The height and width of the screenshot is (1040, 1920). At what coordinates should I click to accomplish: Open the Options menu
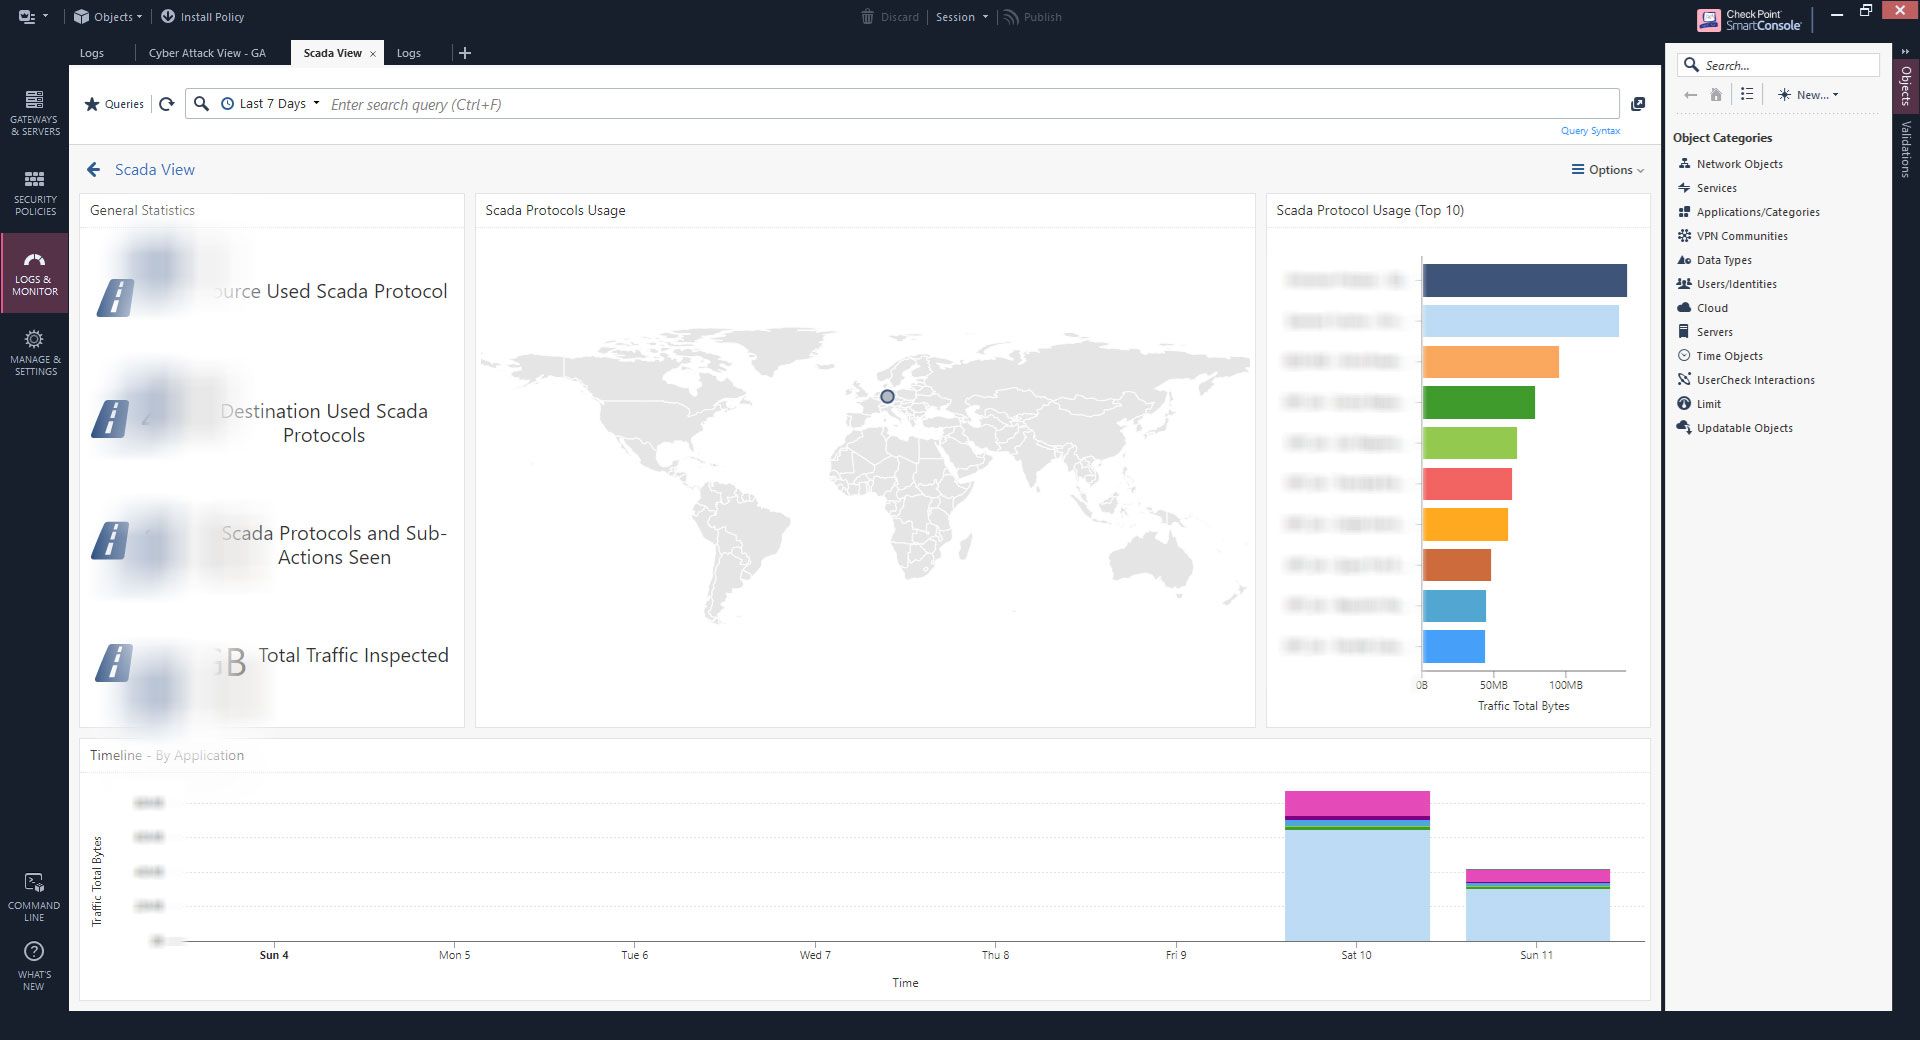click(x=1607, y=170)
